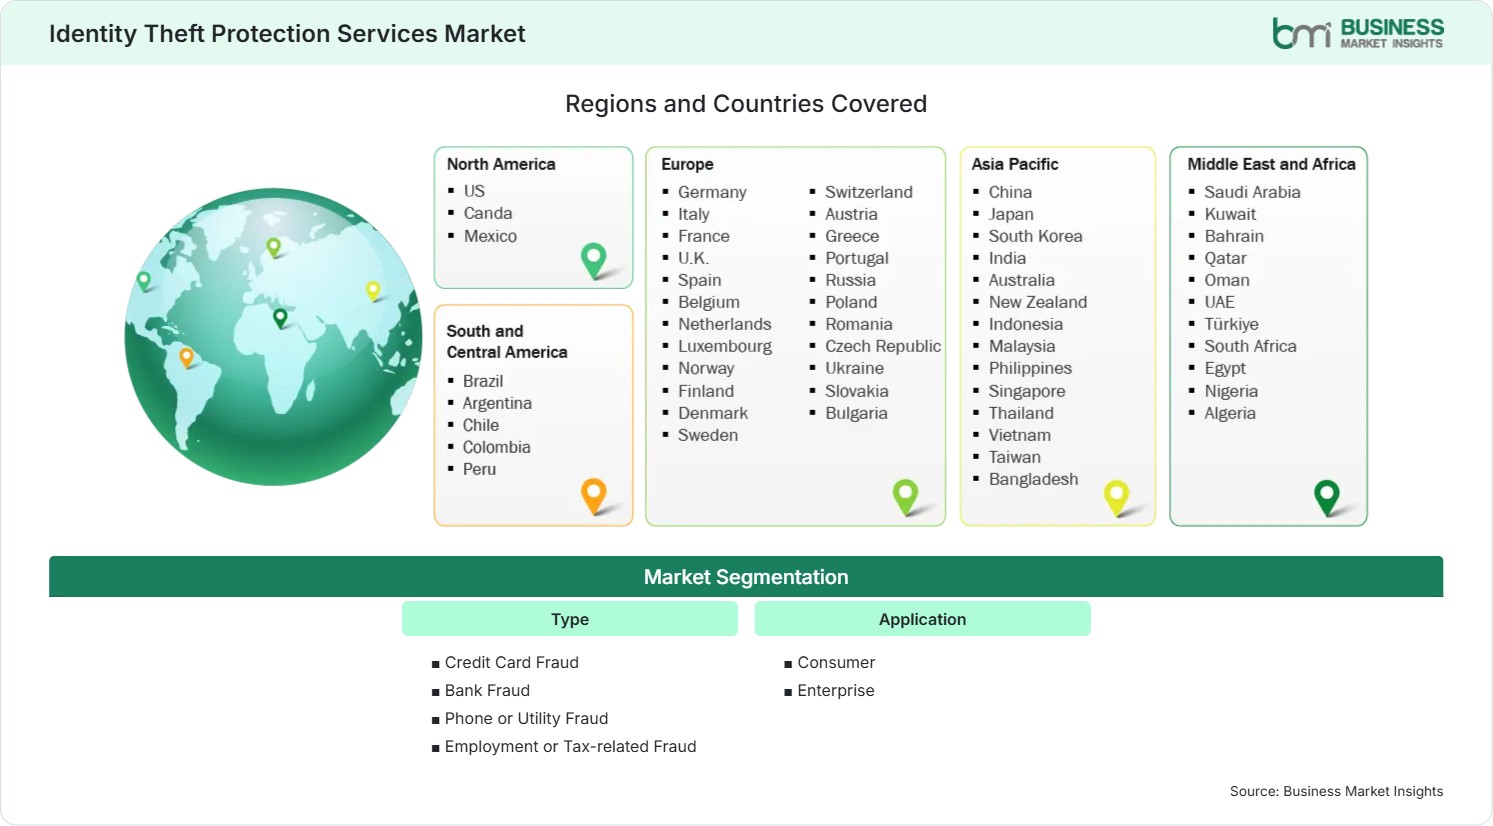Click Bulgaria in the Europe list
Screen dimensions: 1493x826
tap(856, 413)
